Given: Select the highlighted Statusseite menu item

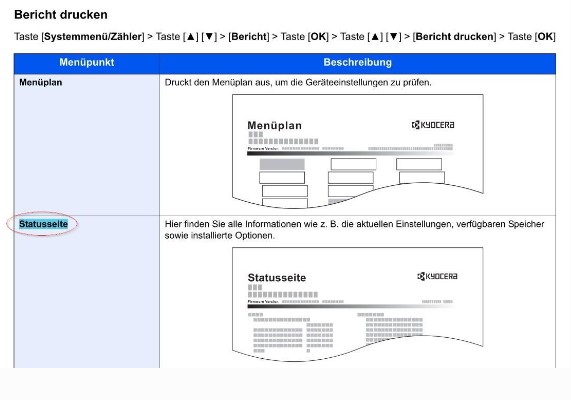Looking at the screenshot, I should 43,224.
